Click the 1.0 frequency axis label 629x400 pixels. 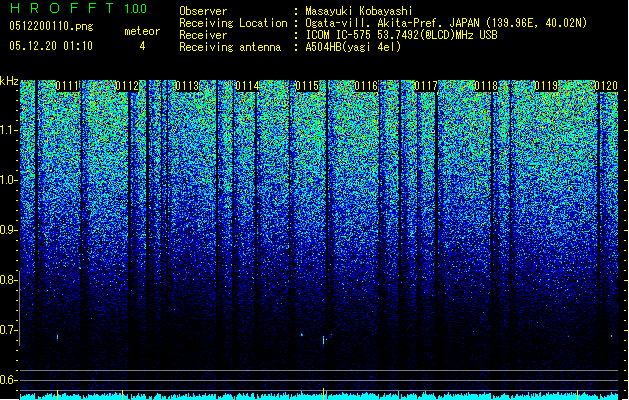(9, 180)
